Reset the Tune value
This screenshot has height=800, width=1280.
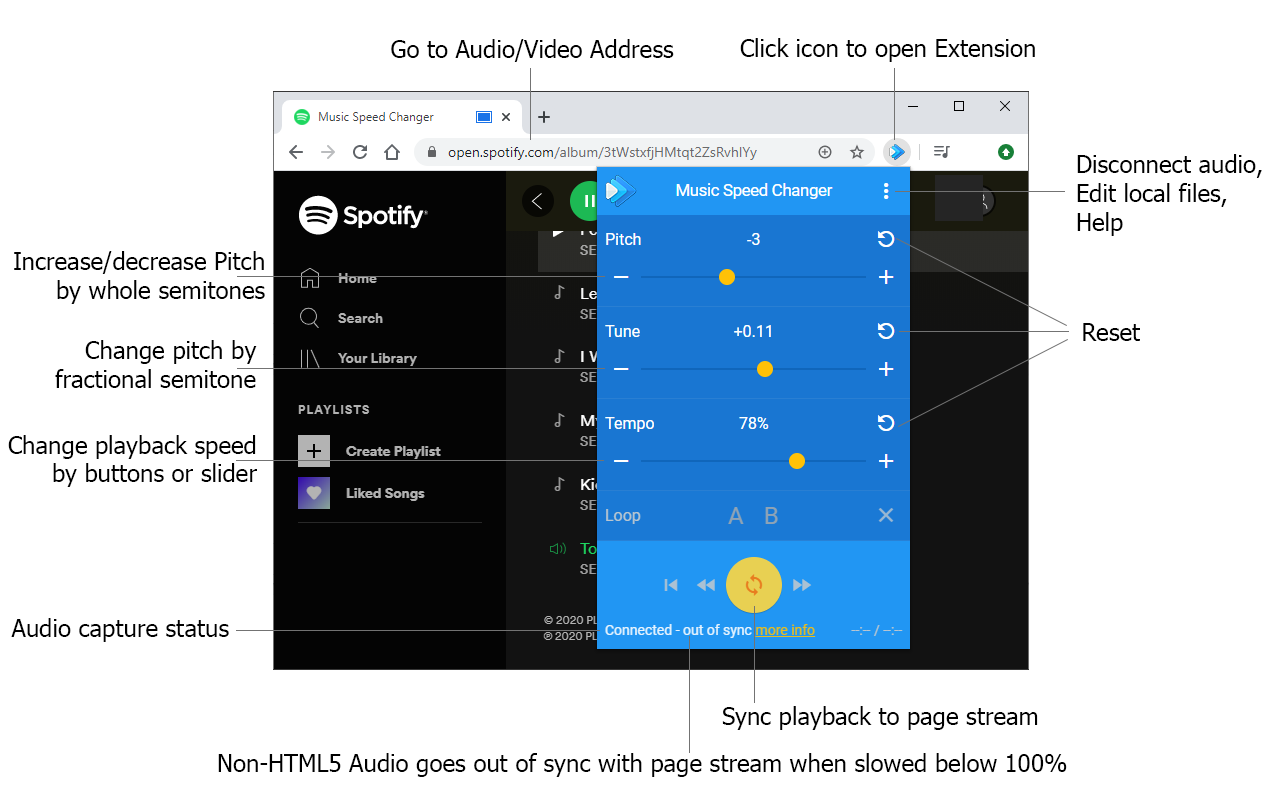click(886, 331)
